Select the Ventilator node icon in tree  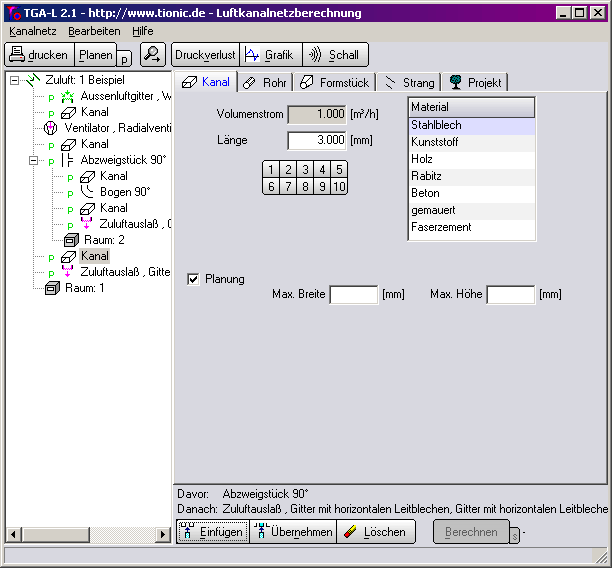click(x=50, y=128)
